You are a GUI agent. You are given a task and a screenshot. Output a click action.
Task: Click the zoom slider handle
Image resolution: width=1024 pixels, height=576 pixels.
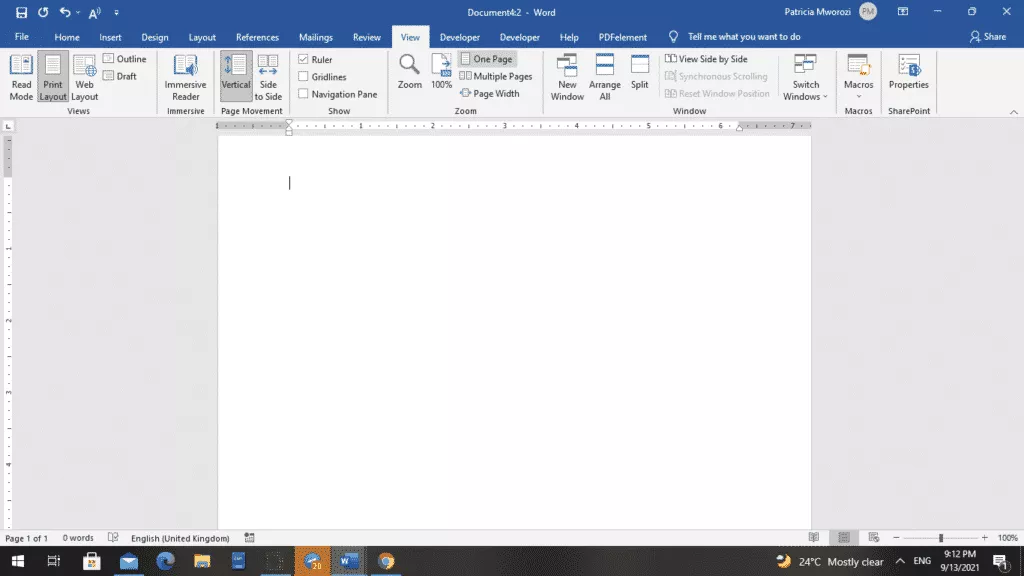click(941, 537)
